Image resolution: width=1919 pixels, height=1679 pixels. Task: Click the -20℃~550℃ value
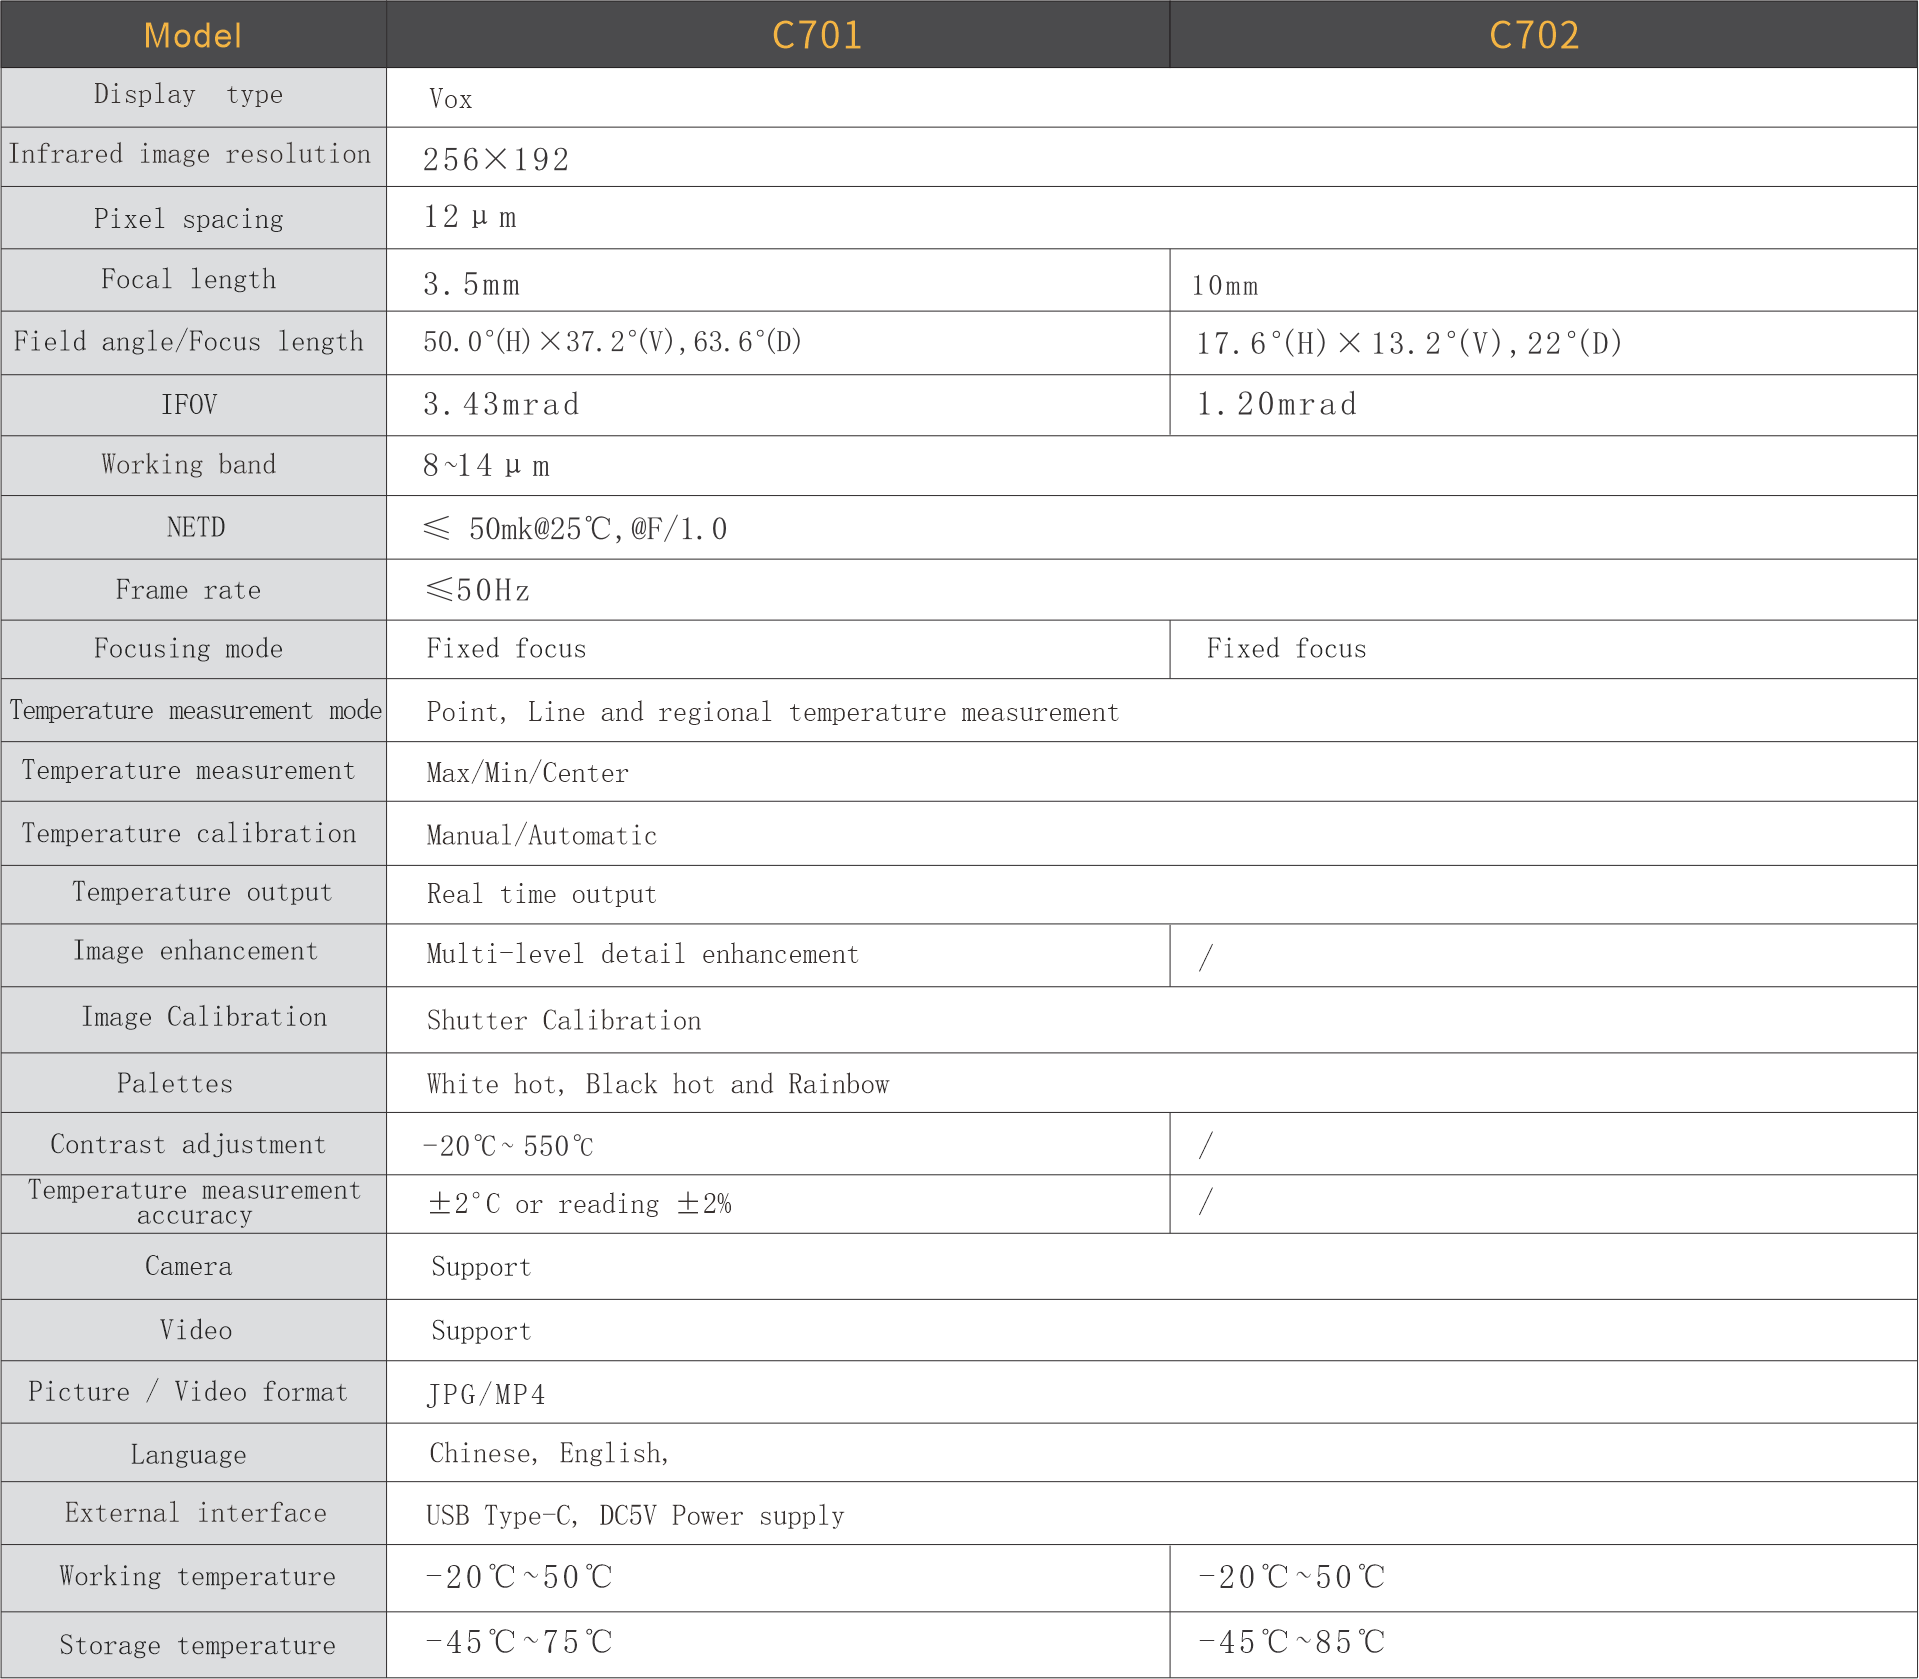[x=508, y=1146]
